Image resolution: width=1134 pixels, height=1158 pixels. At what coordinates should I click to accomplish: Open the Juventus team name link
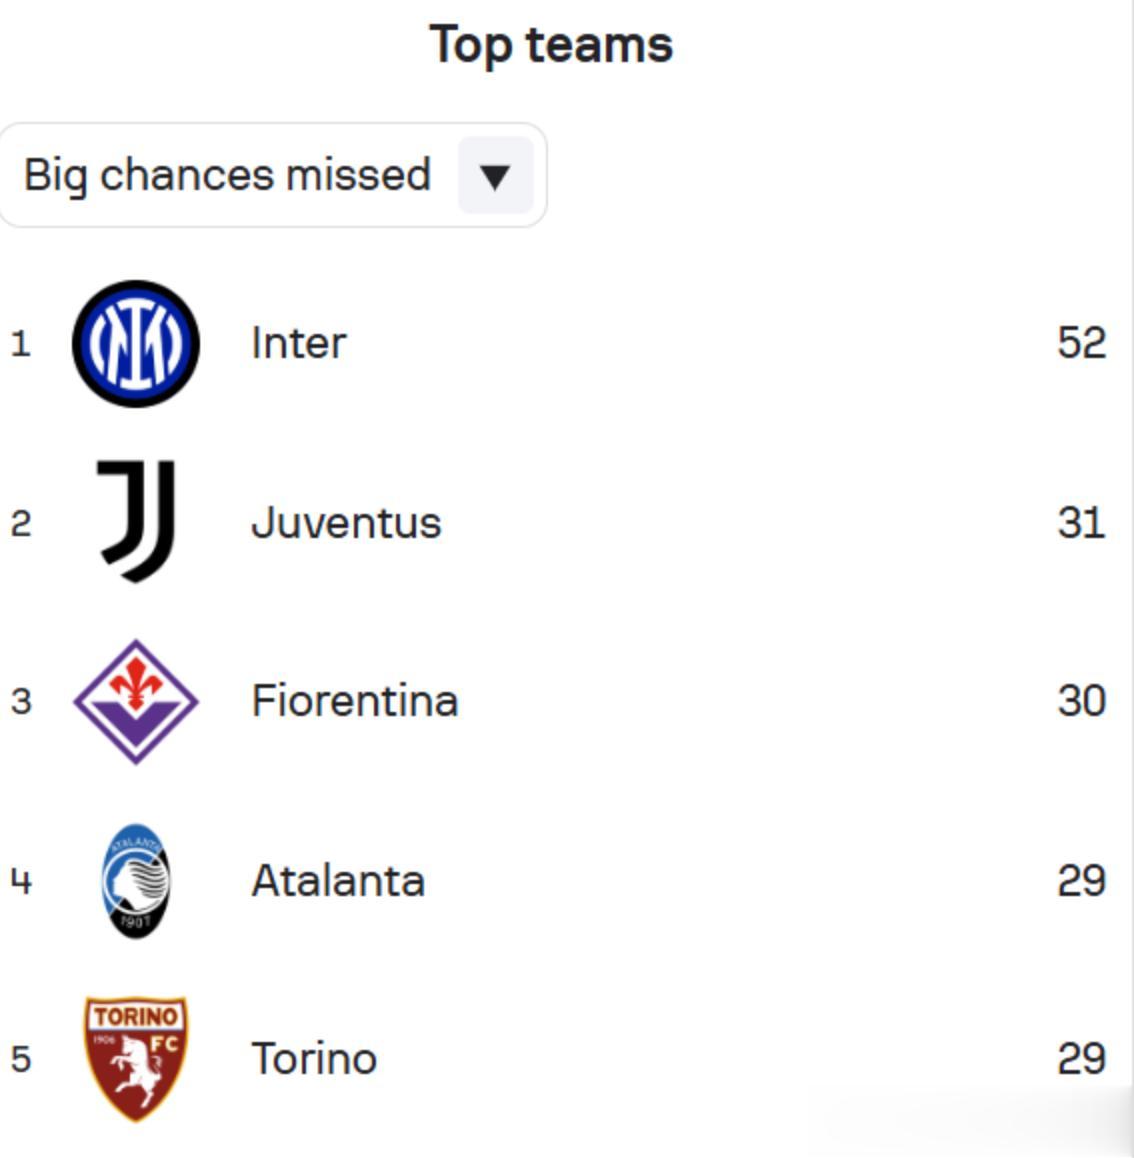point(346,523)
